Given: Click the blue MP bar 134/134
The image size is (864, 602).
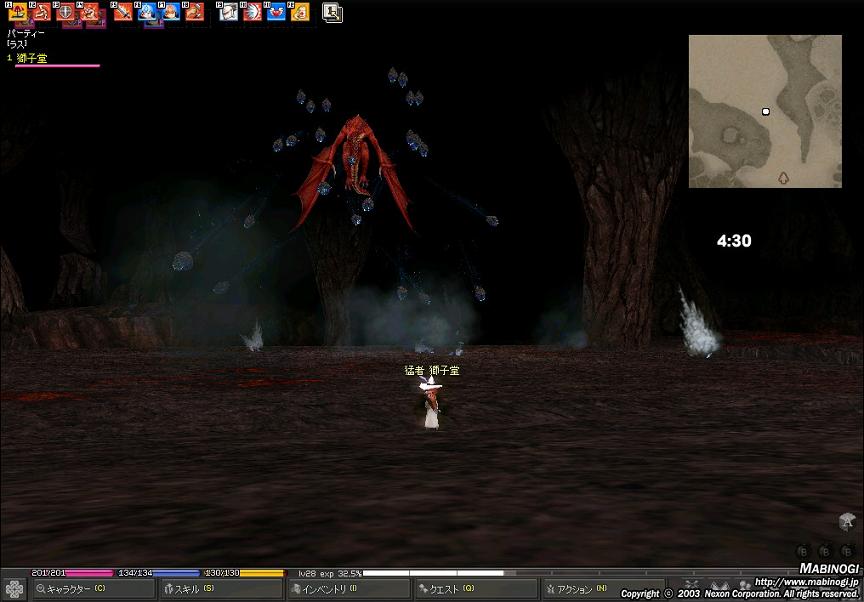Looking at the screenshot, I should click(159, 573).
